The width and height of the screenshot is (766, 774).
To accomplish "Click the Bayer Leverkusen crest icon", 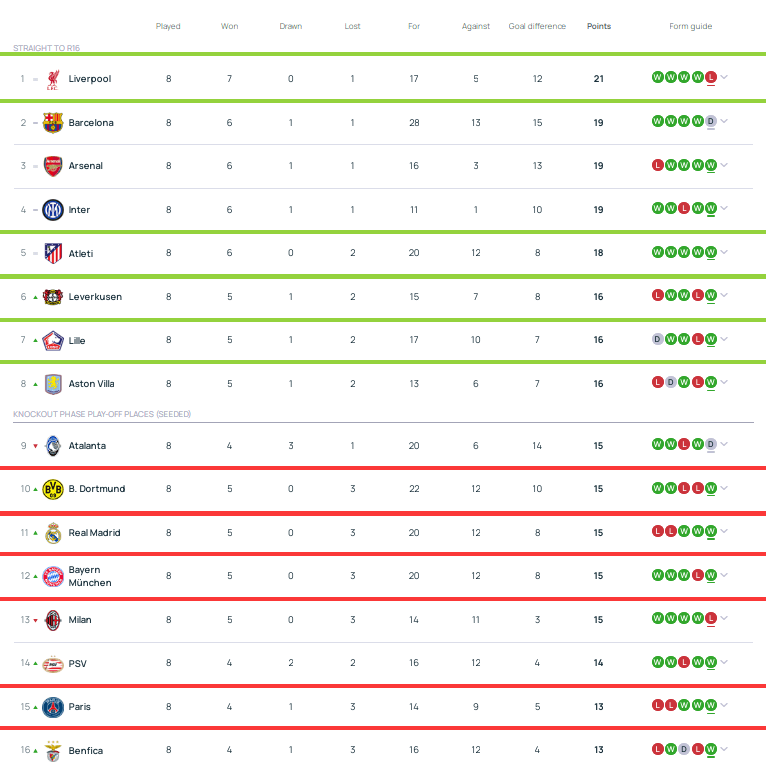I will pos(53,297).
